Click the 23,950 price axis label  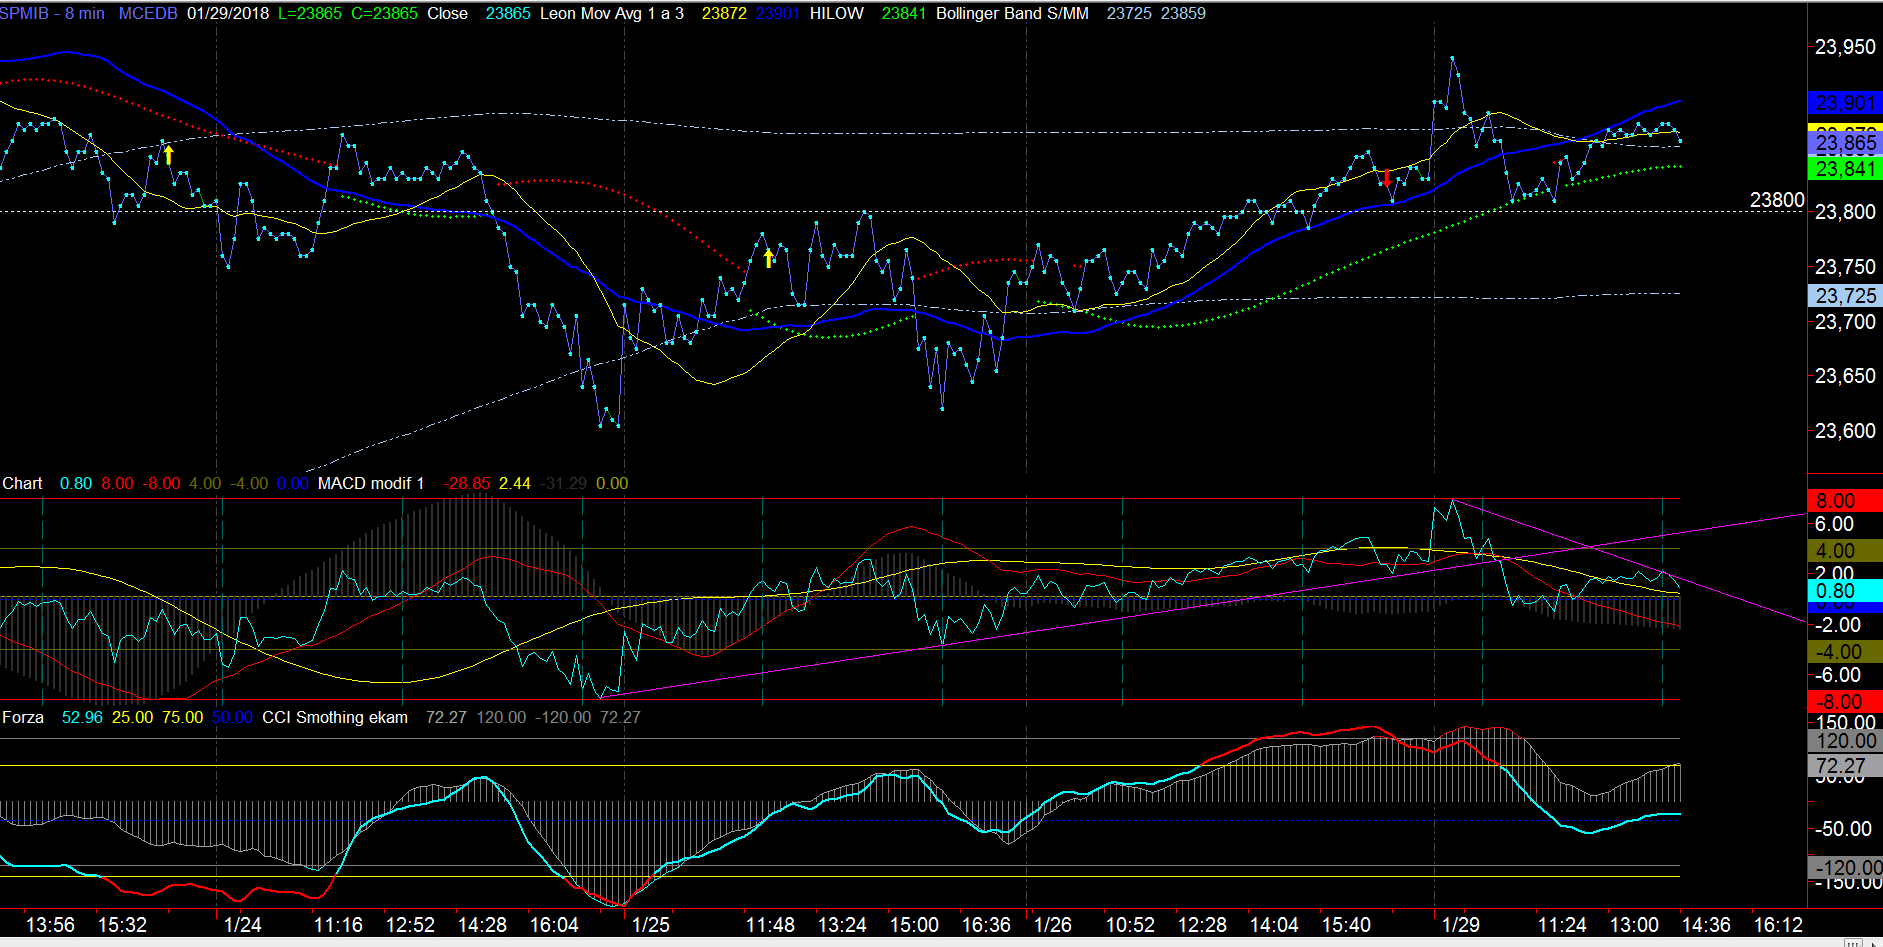click(x=1845, y=47)
